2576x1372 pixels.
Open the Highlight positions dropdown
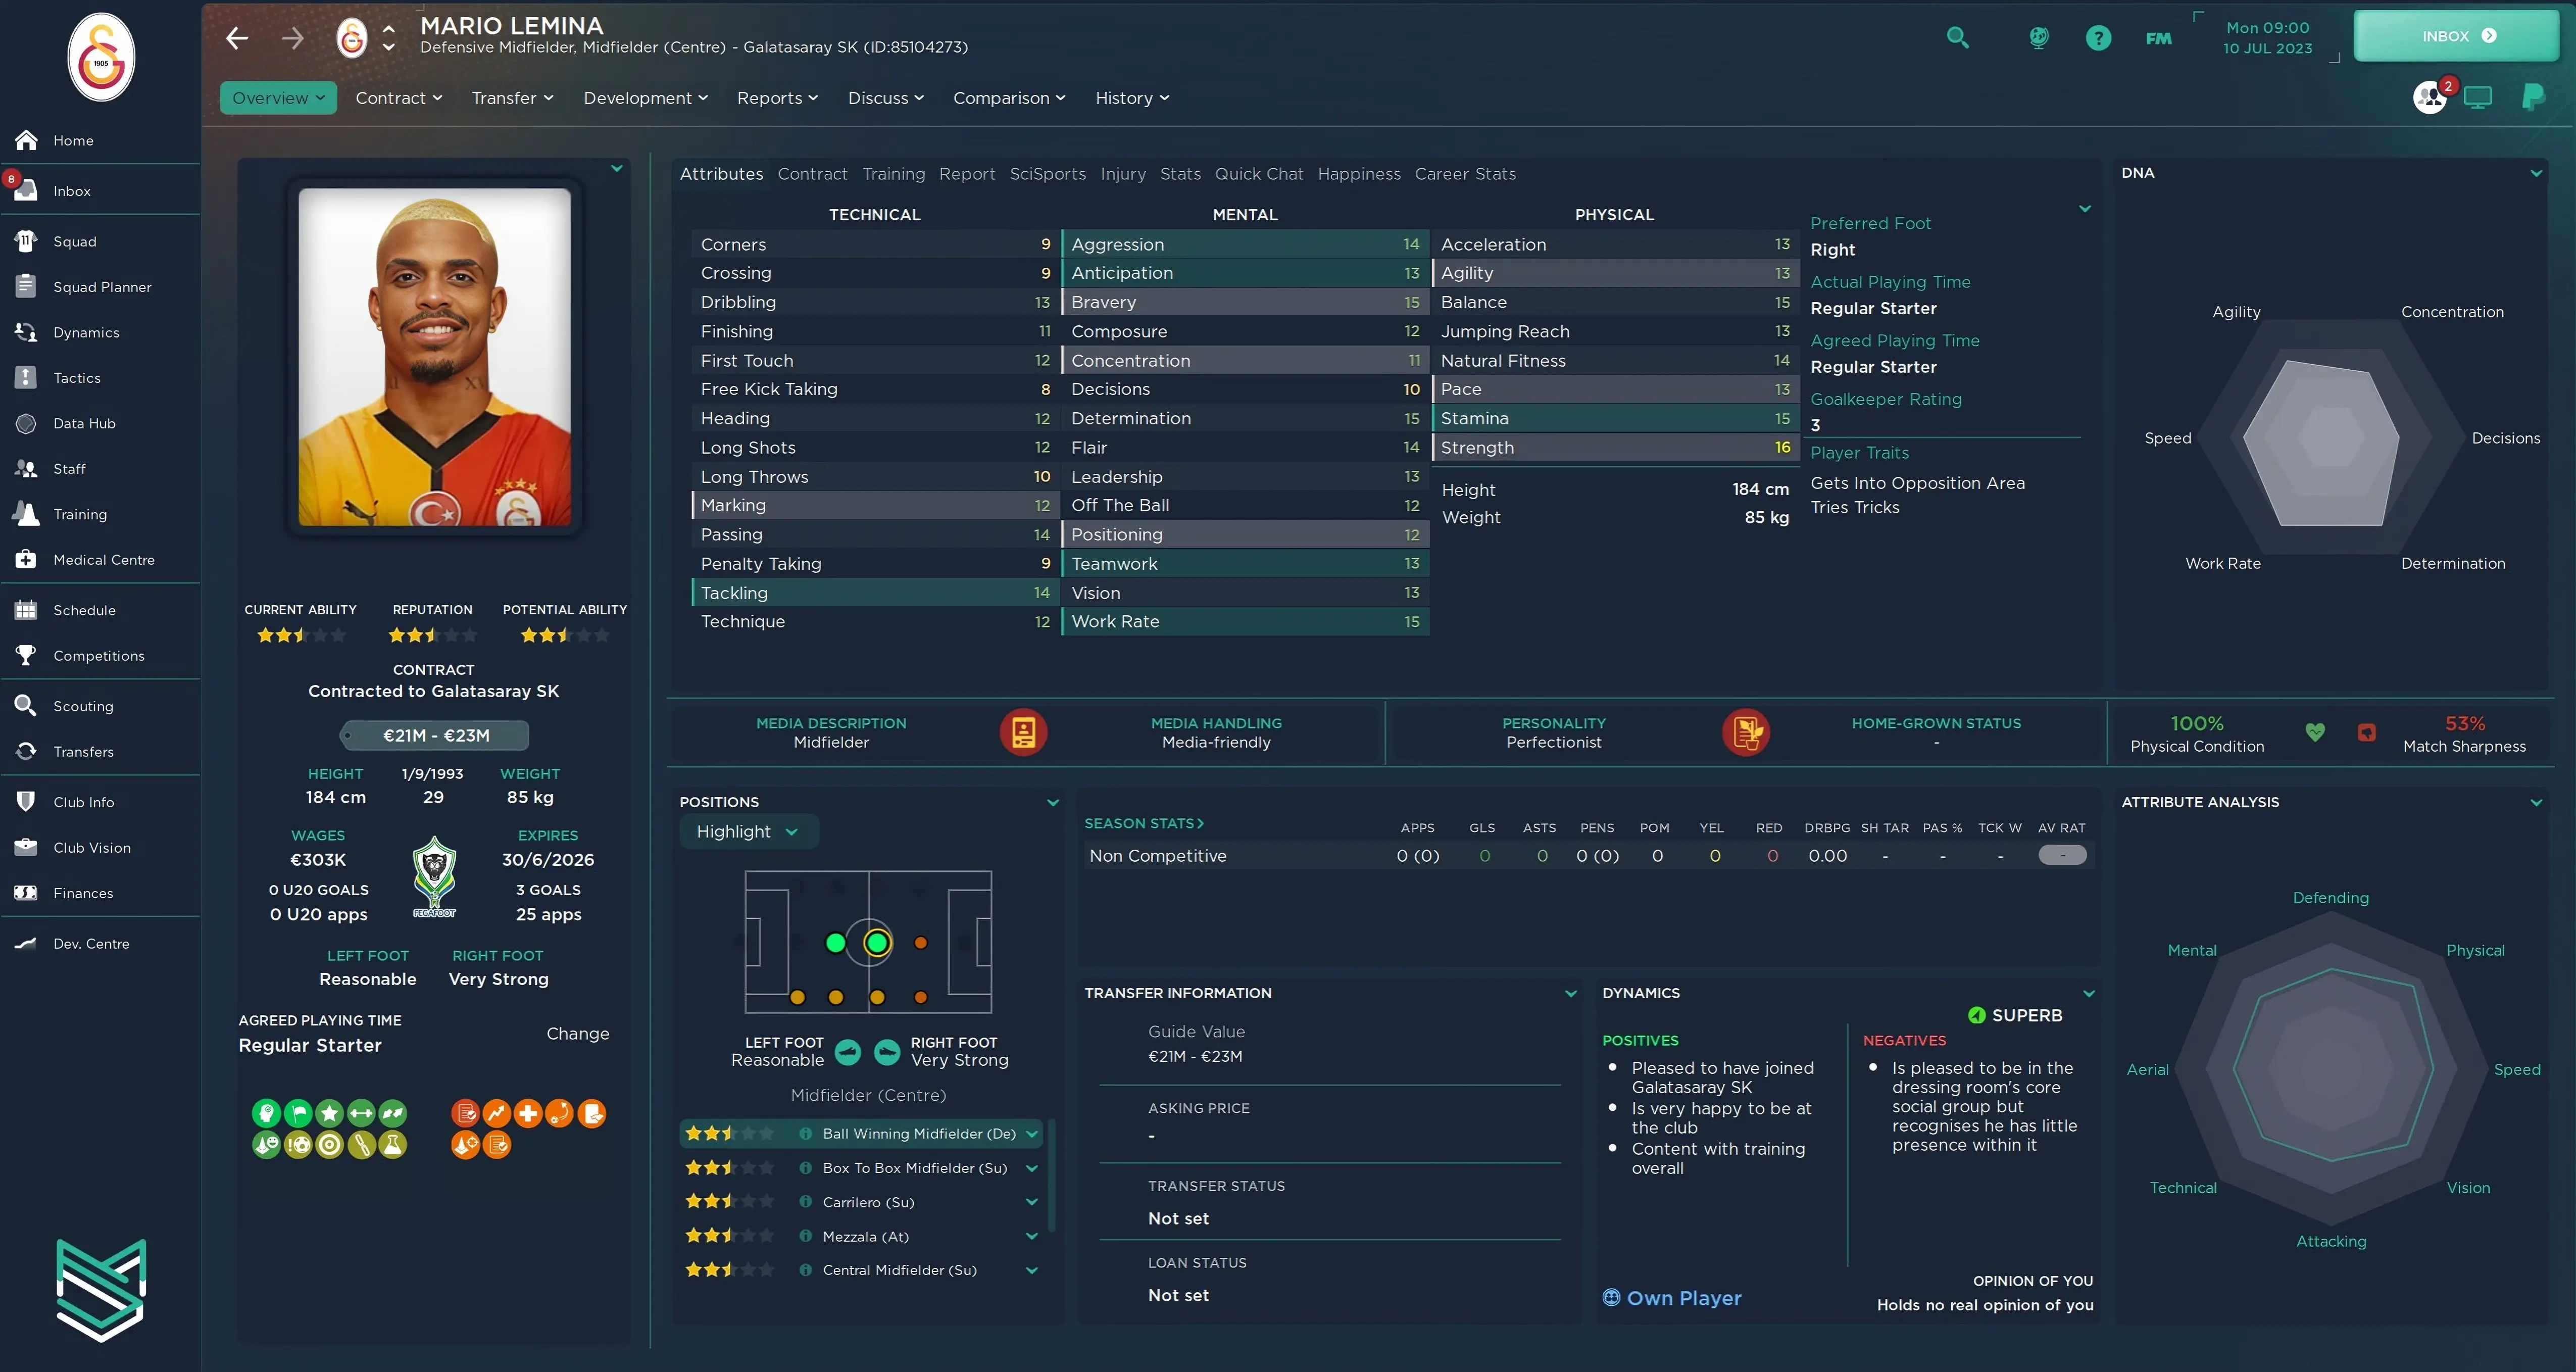click(x=749, y=831)
